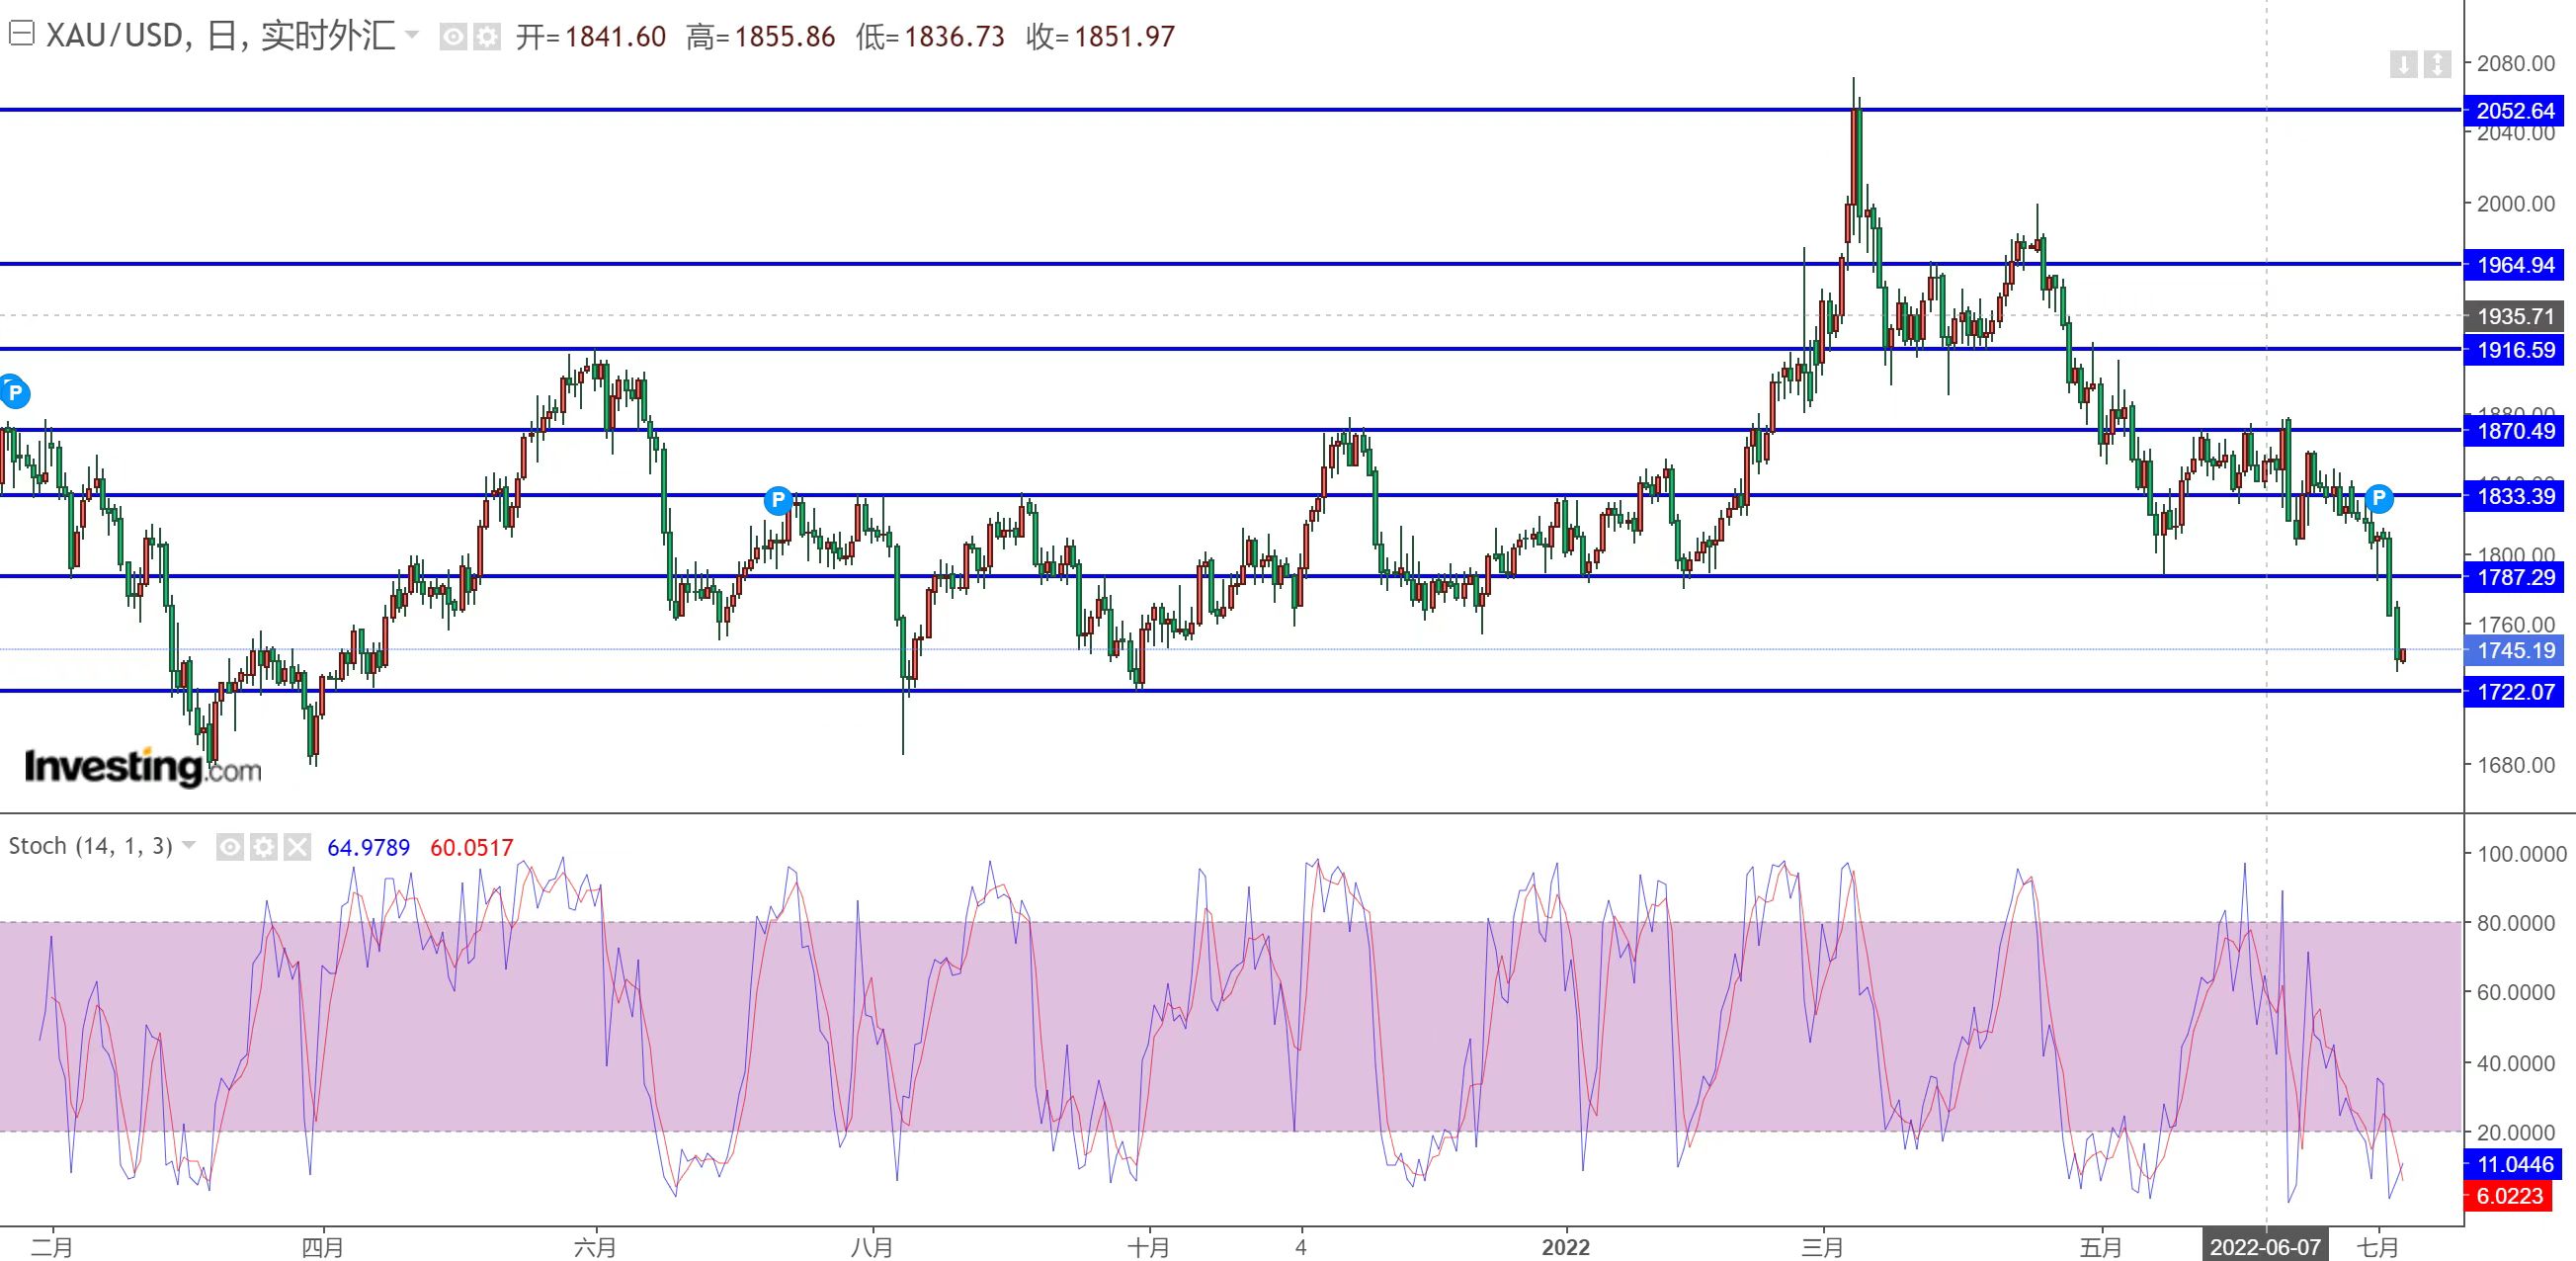
Task: Click the P marker at left edge
Action: 14,392
